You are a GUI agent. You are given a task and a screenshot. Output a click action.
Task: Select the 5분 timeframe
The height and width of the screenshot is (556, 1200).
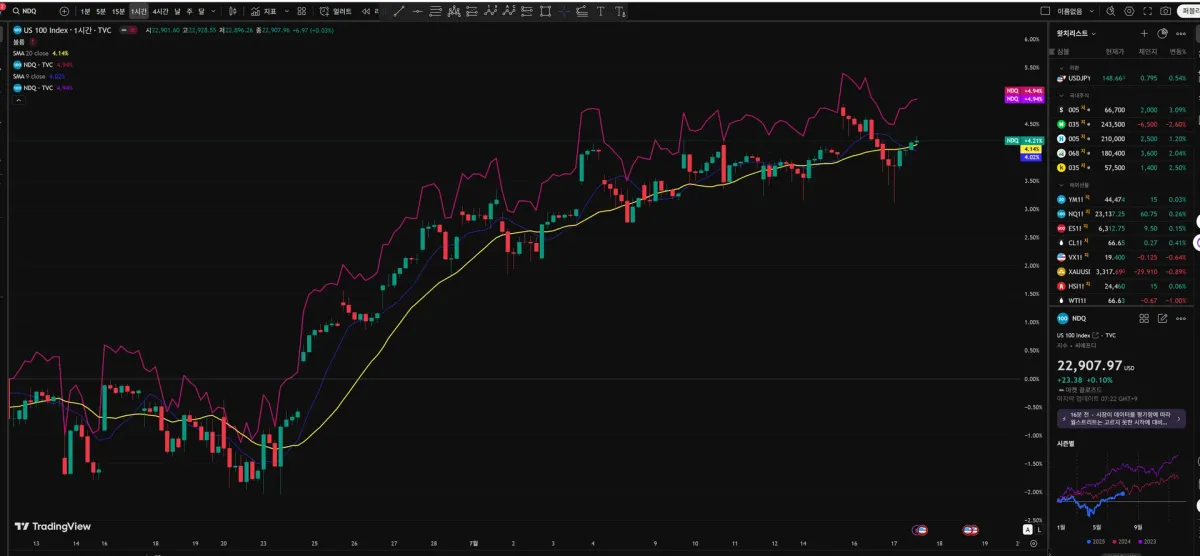tap(101, 11)
